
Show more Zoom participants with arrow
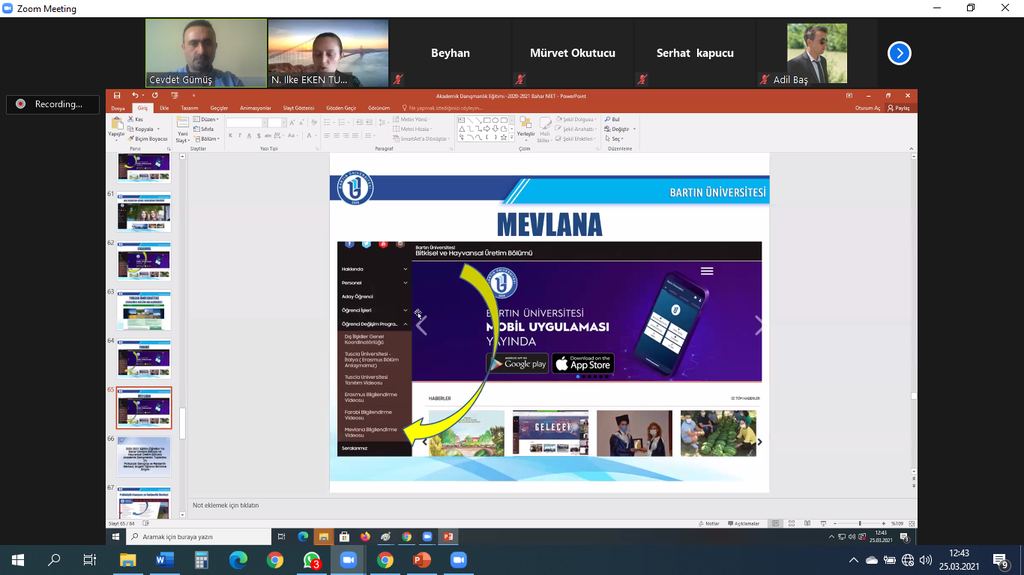(899, 53)
